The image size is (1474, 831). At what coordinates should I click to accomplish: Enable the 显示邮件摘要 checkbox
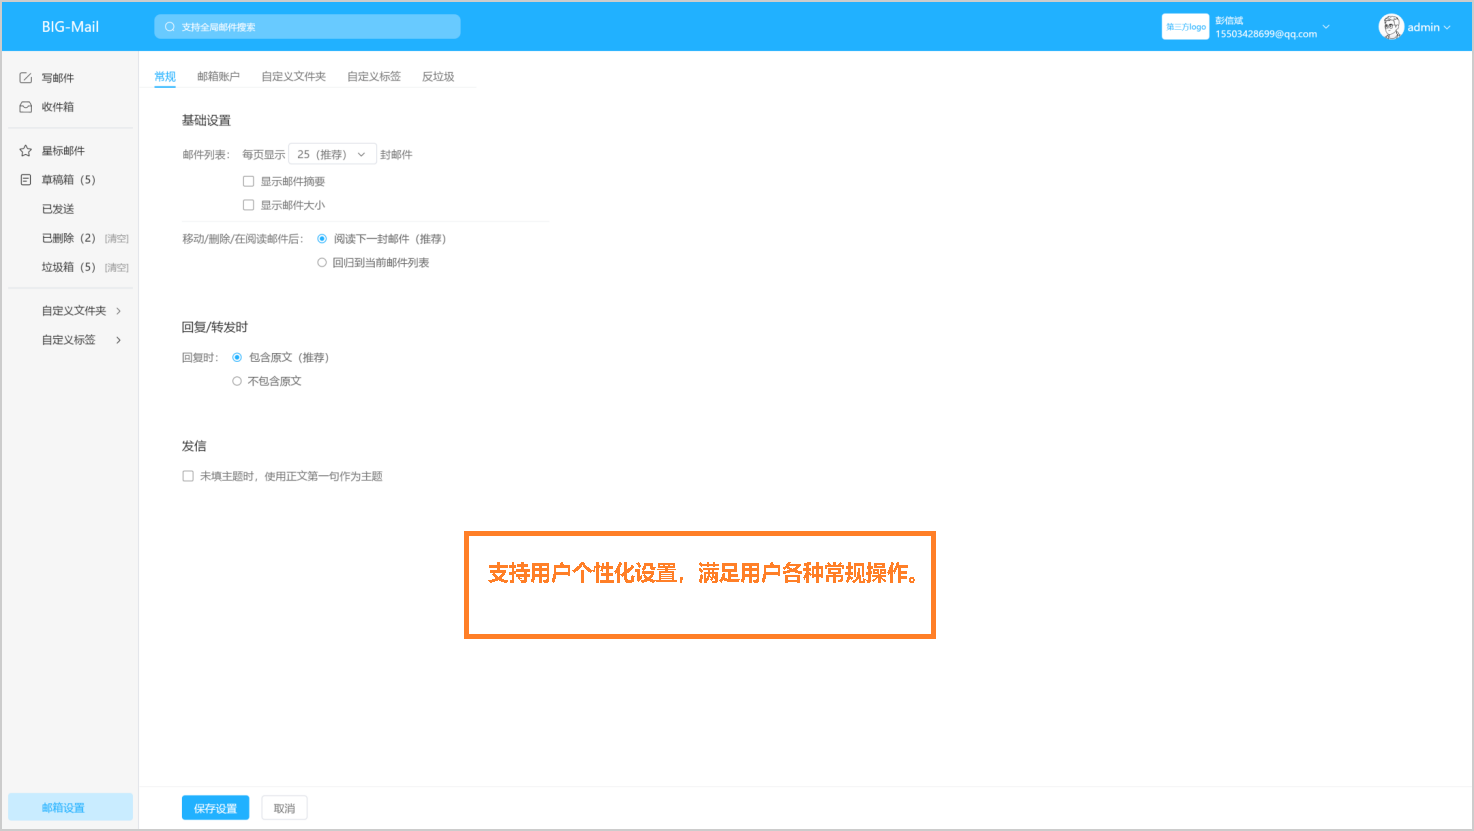tap(248, 181)
